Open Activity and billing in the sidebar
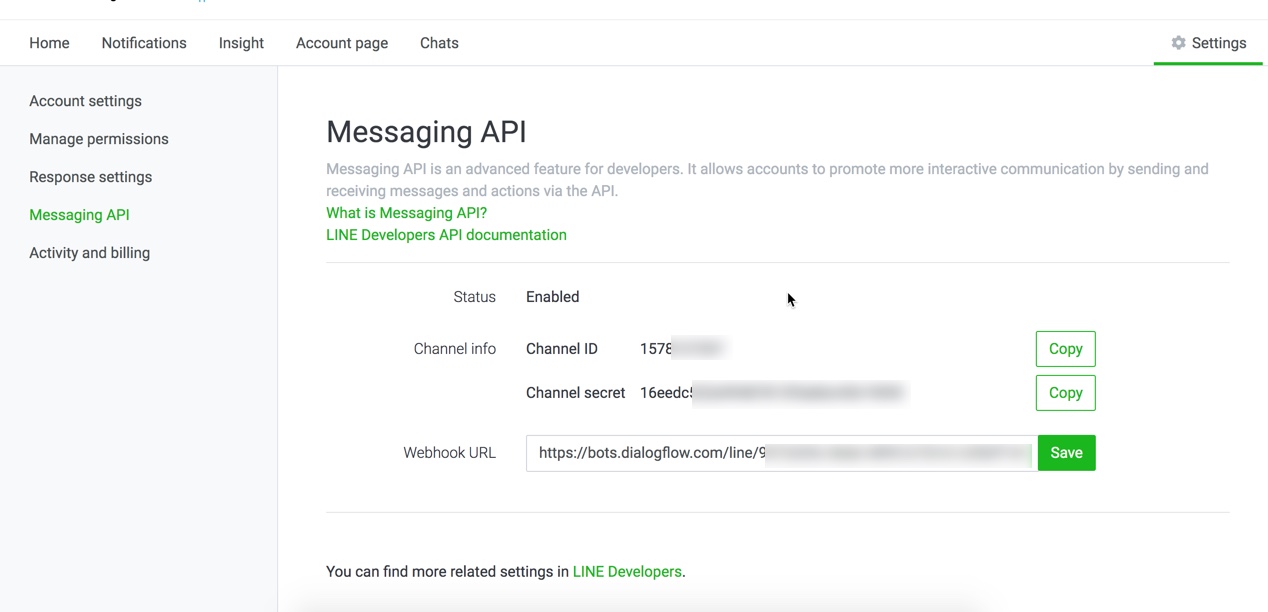The width and height of the screenshot is (1268, 612). point(89,253)
